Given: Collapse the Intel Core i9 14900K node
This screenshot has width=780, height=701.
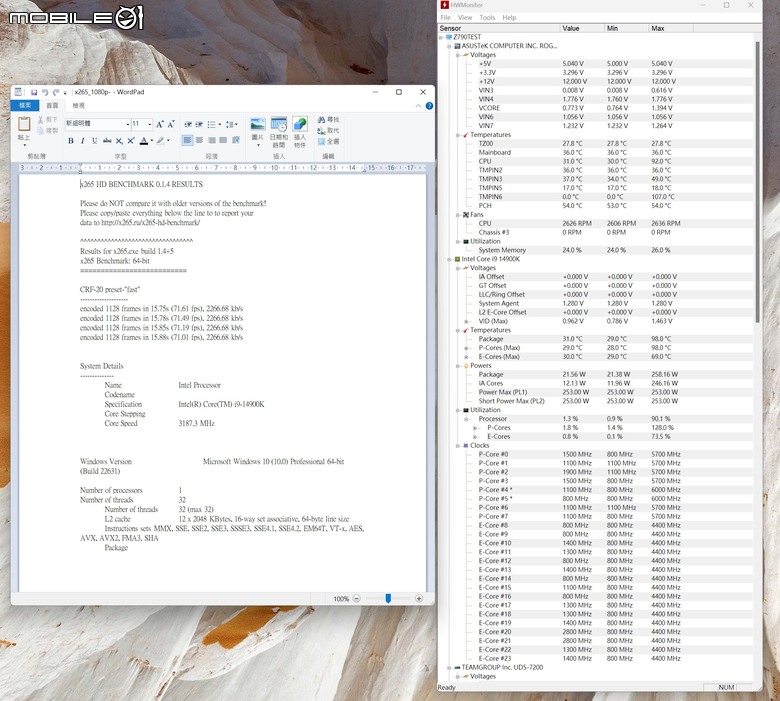Looking at the screenshot, I should point(449,259).
